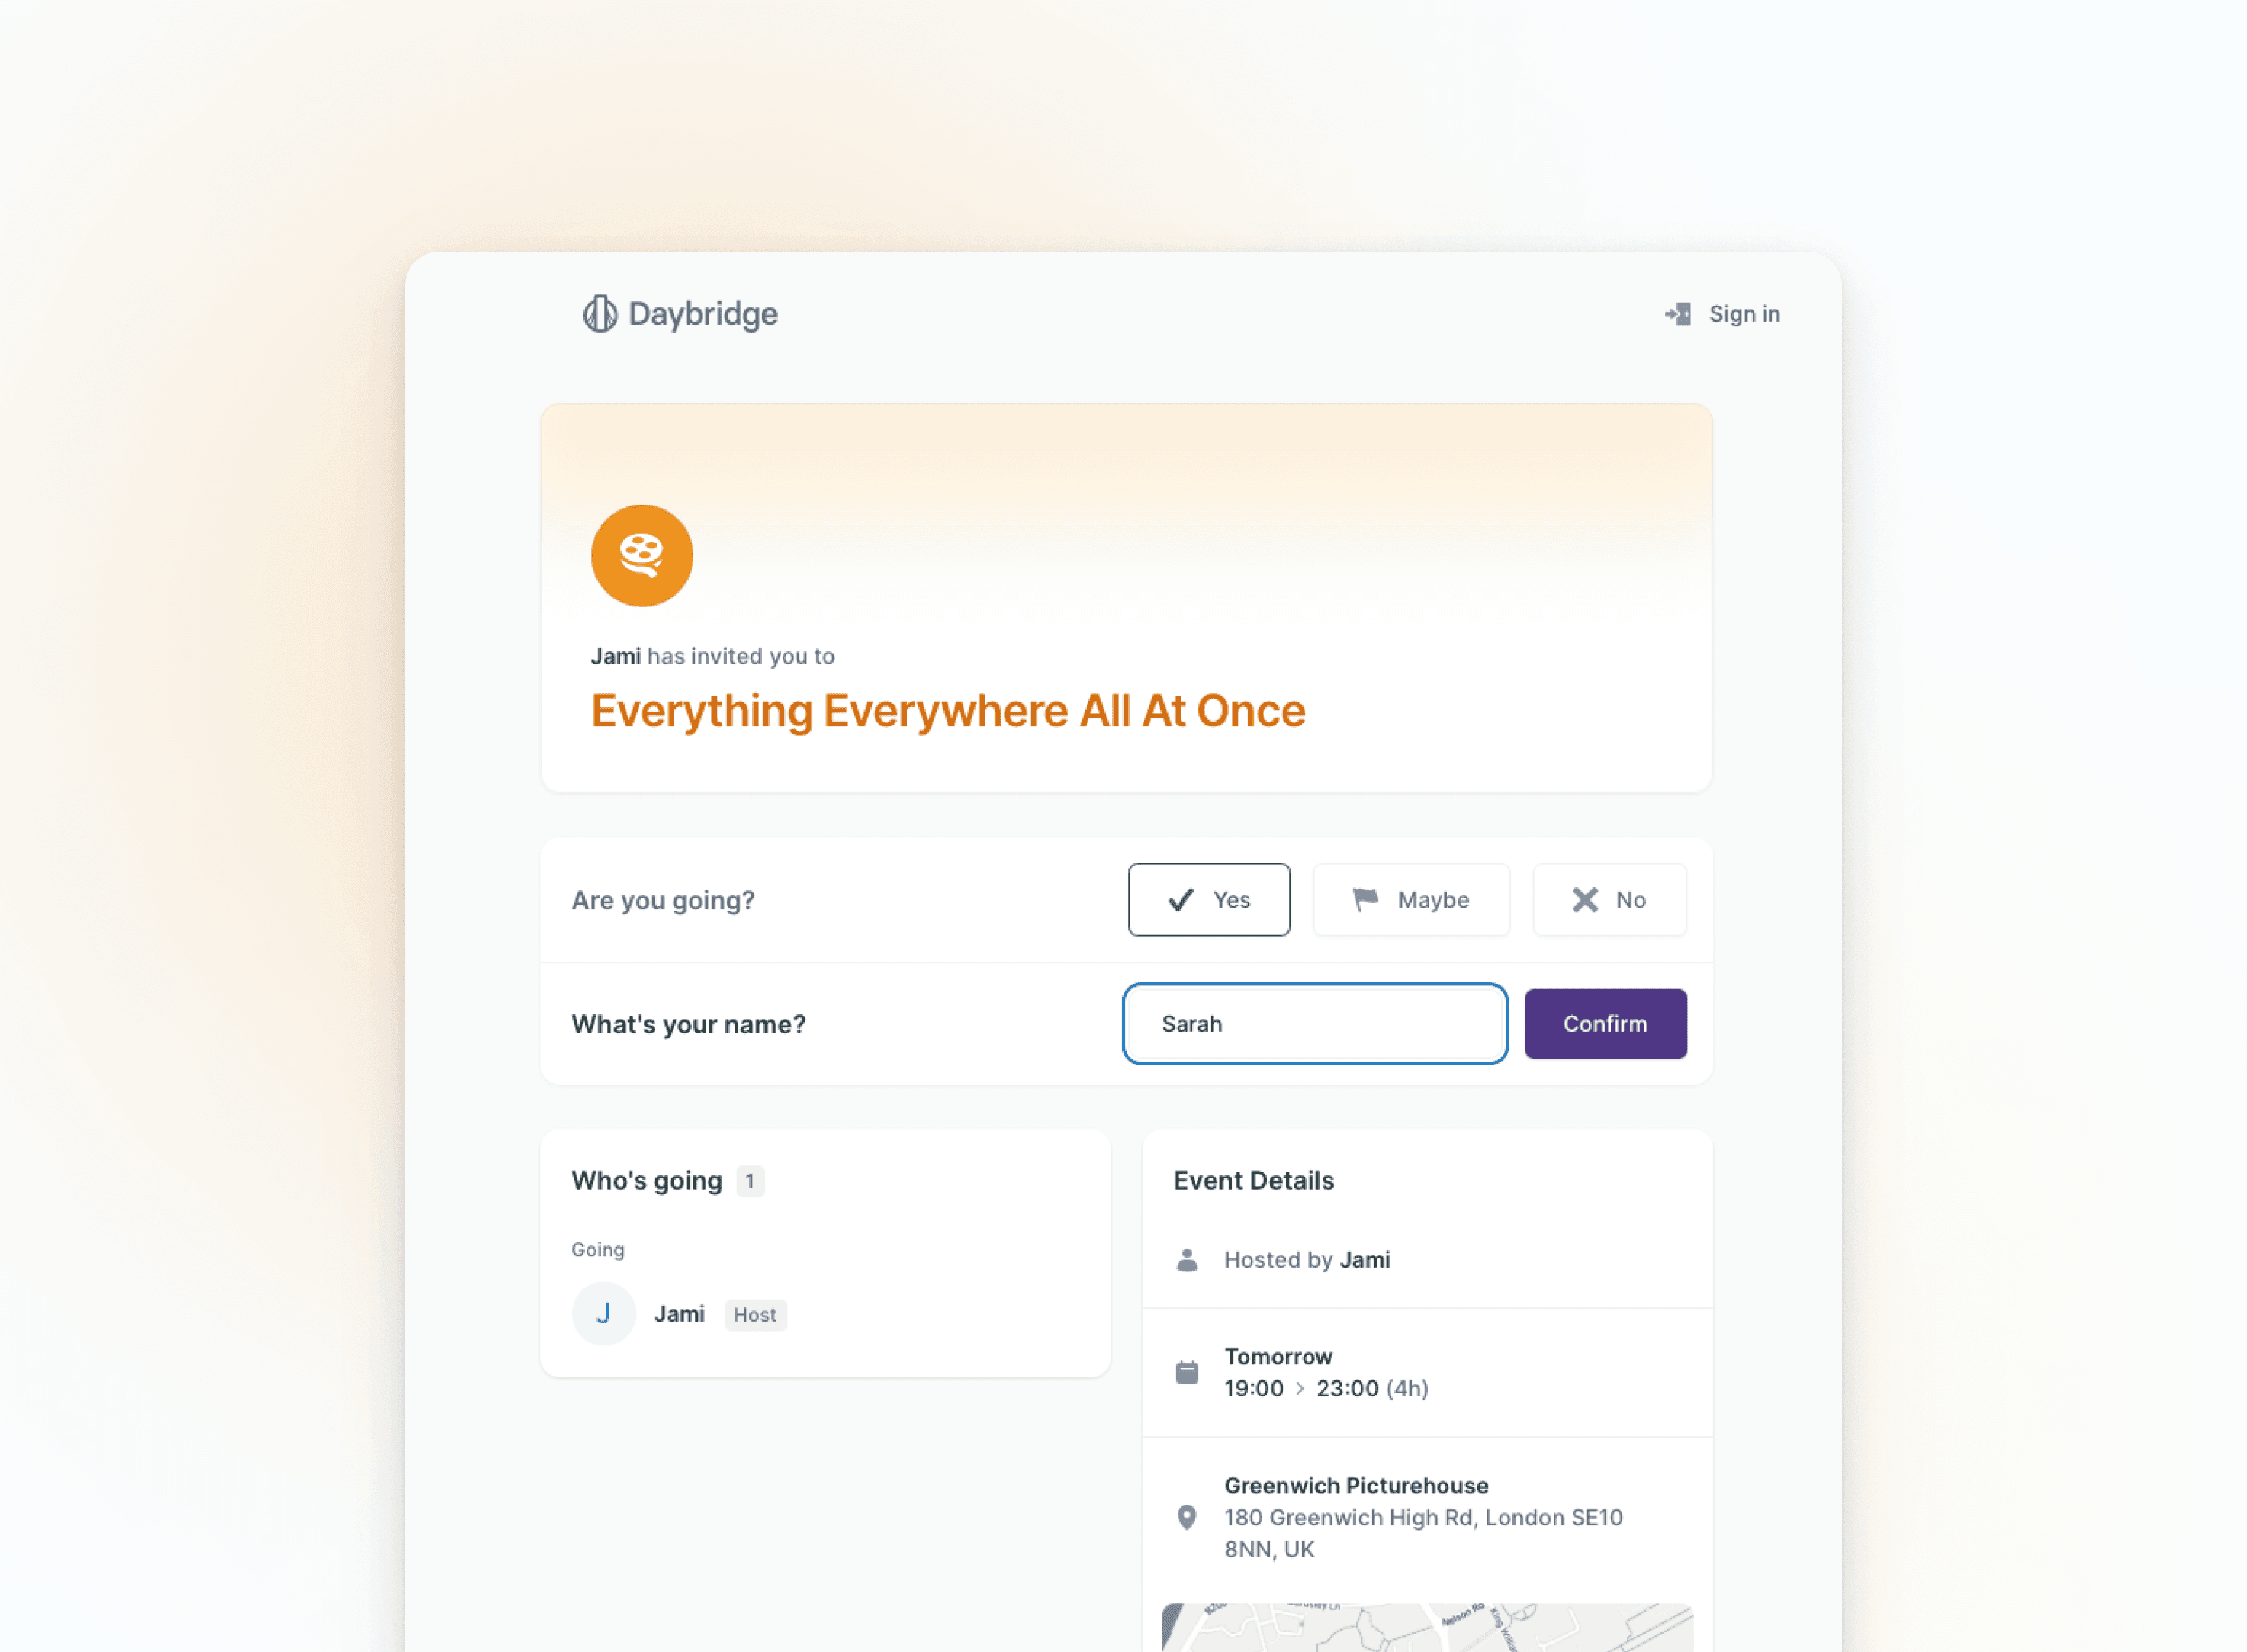Click the Confirm button
This screenshot has width=2247, height=1652.
(1605, 1024)
